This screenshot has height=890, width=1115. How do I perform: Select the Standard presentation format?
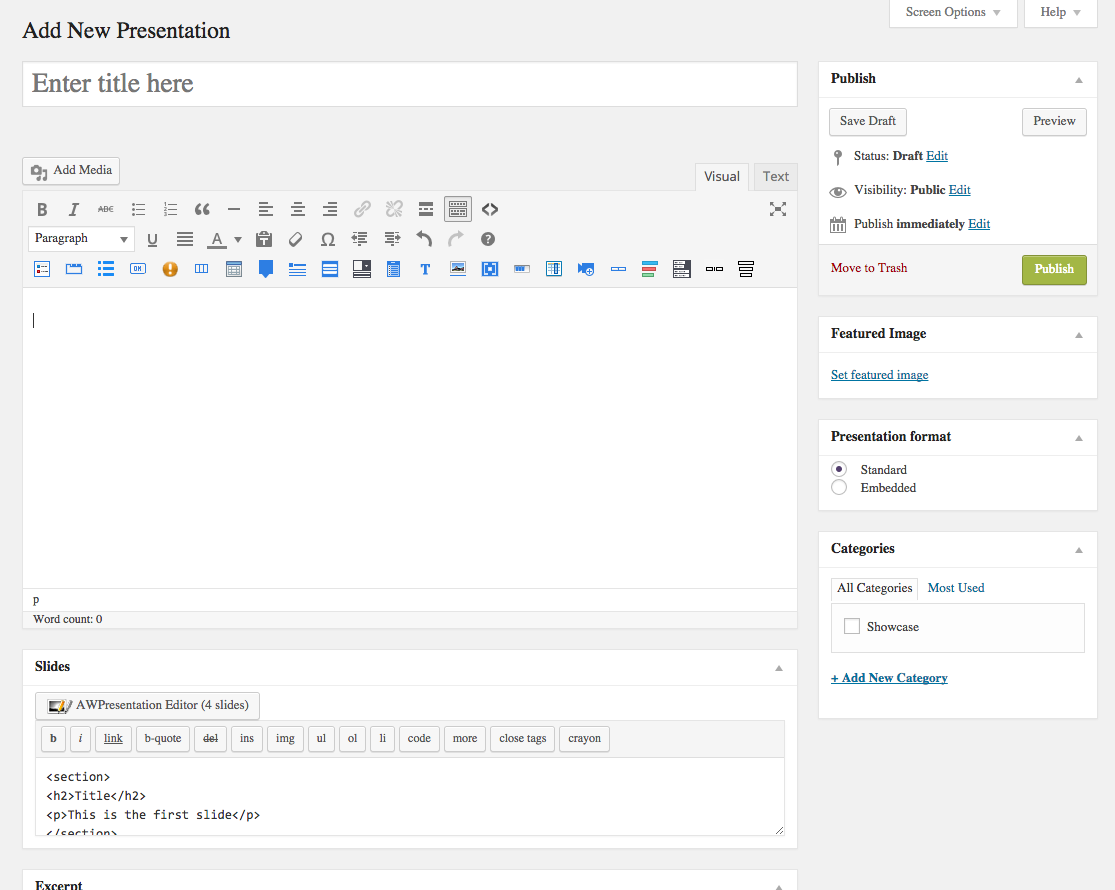click(x=839, y=469)
